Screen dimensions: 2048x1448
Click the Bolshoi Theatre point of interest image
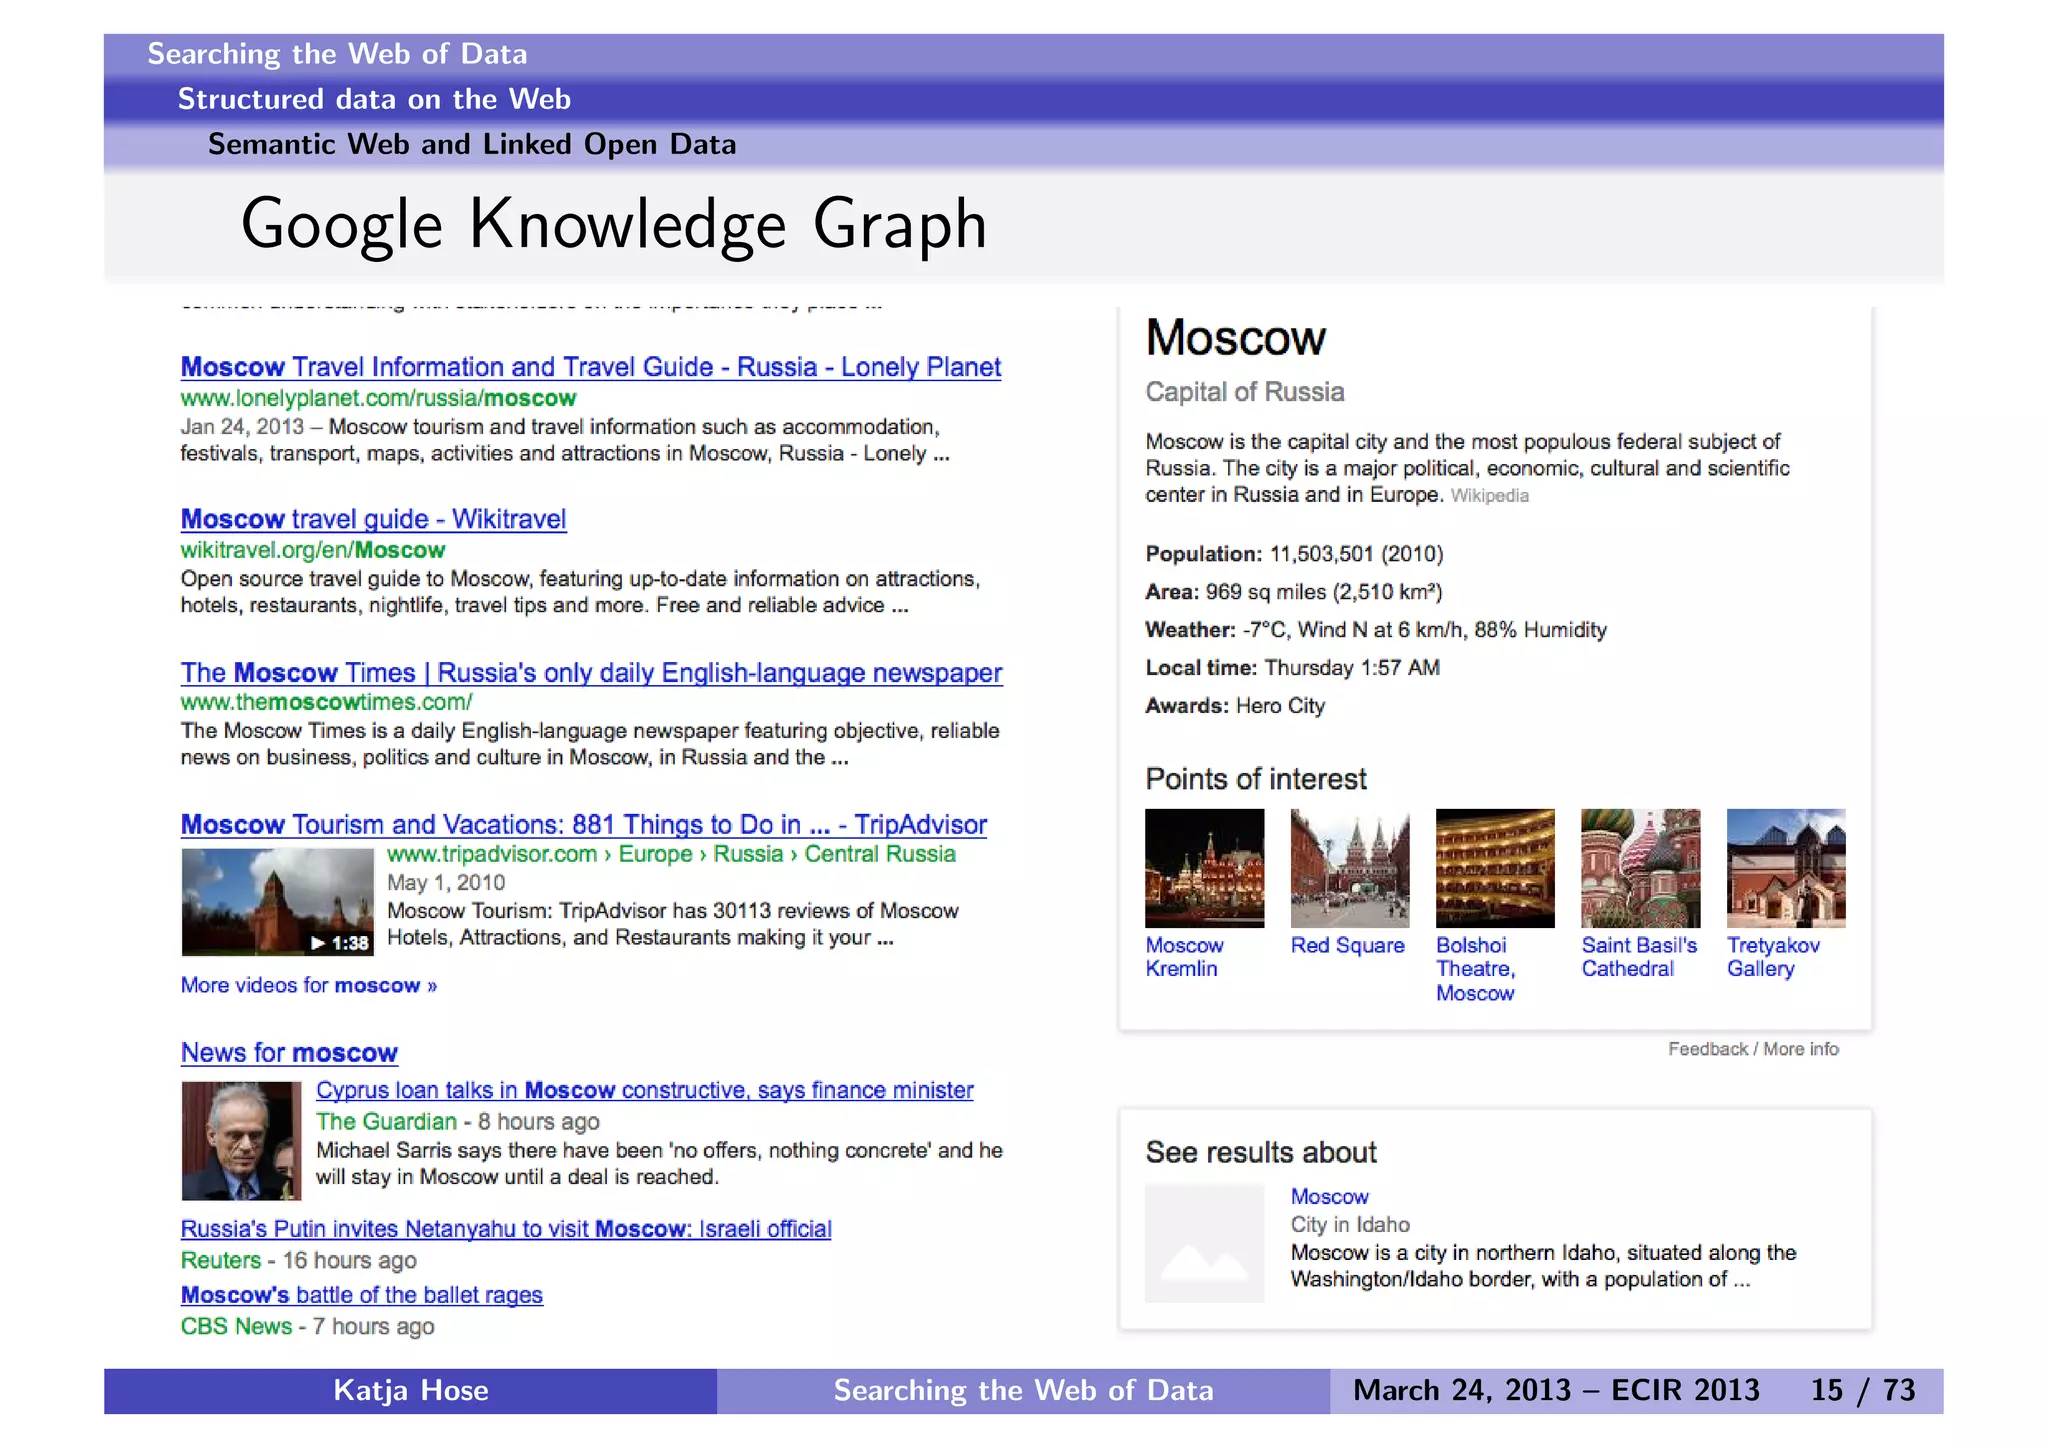click(1495, 868)
